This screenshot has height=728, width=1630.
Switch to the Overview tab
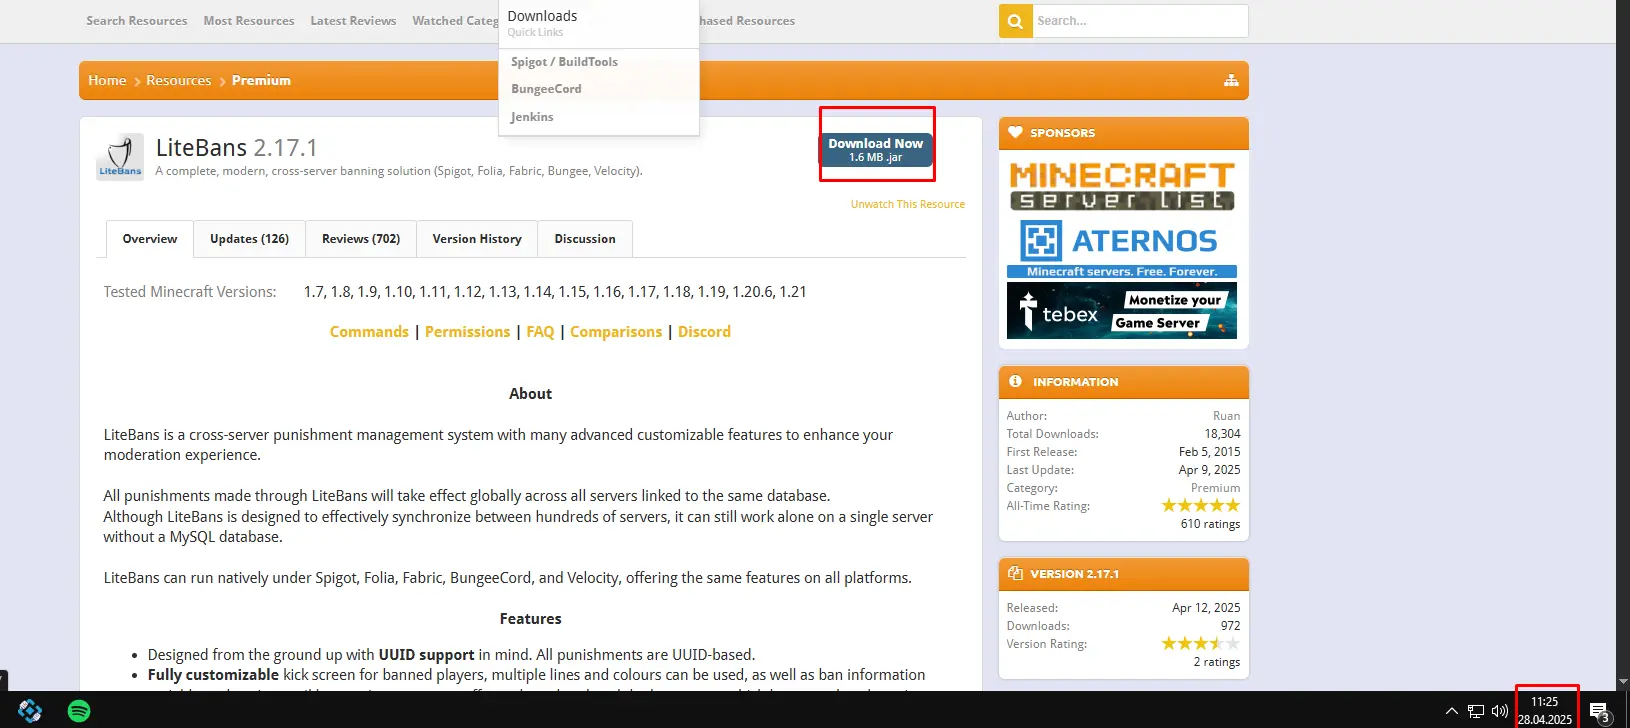coord(150,239)
